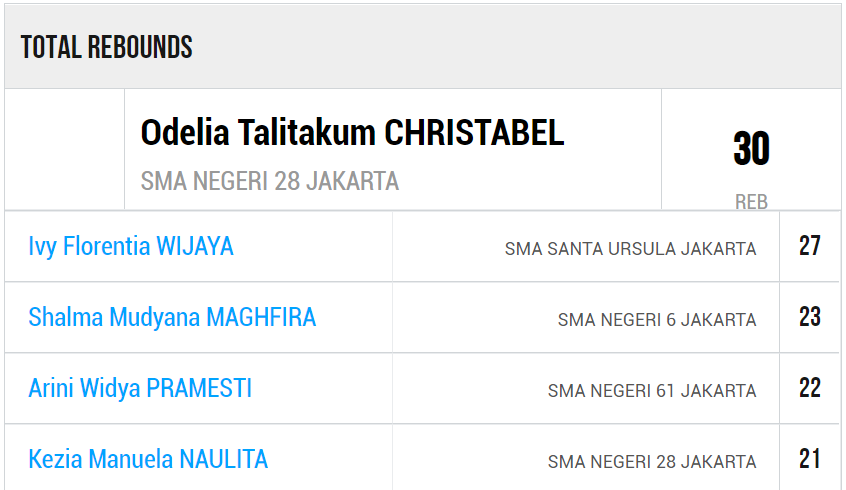Image resolution: width=846 pixels, height=490 pixels.
Task: Click SMA NEGERI 28 JAKARTA in Naulita row
Action: coord(652,462)
